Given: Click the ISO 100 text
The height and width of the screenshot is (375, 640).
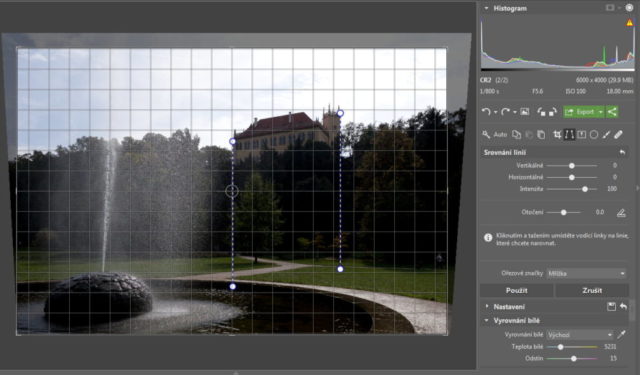Looking at the screenshot, I should 576,91.
